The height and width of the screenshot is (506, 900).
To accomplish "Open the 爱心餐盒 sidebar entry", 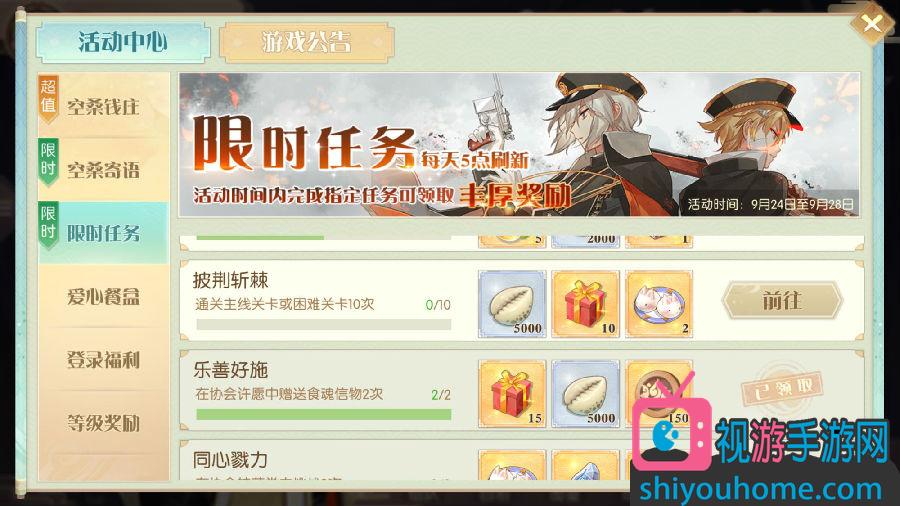I will point(103,297).
